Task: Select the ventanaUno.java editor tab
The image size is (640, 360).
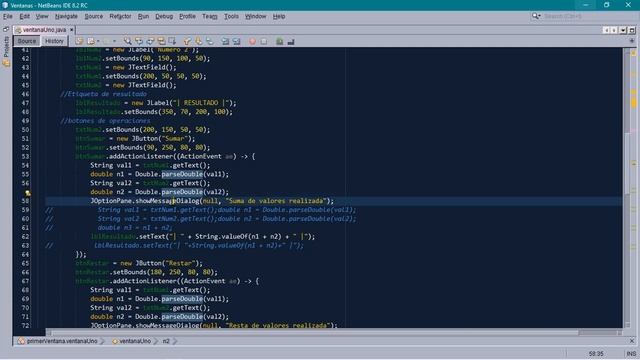Action: [44, 30]
